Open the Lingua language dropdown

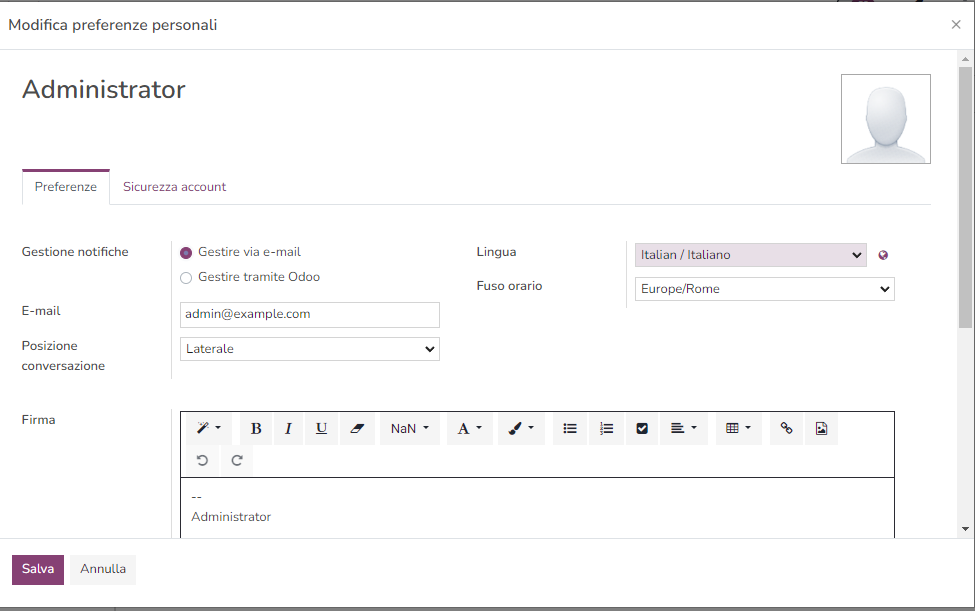coord(750,255)
